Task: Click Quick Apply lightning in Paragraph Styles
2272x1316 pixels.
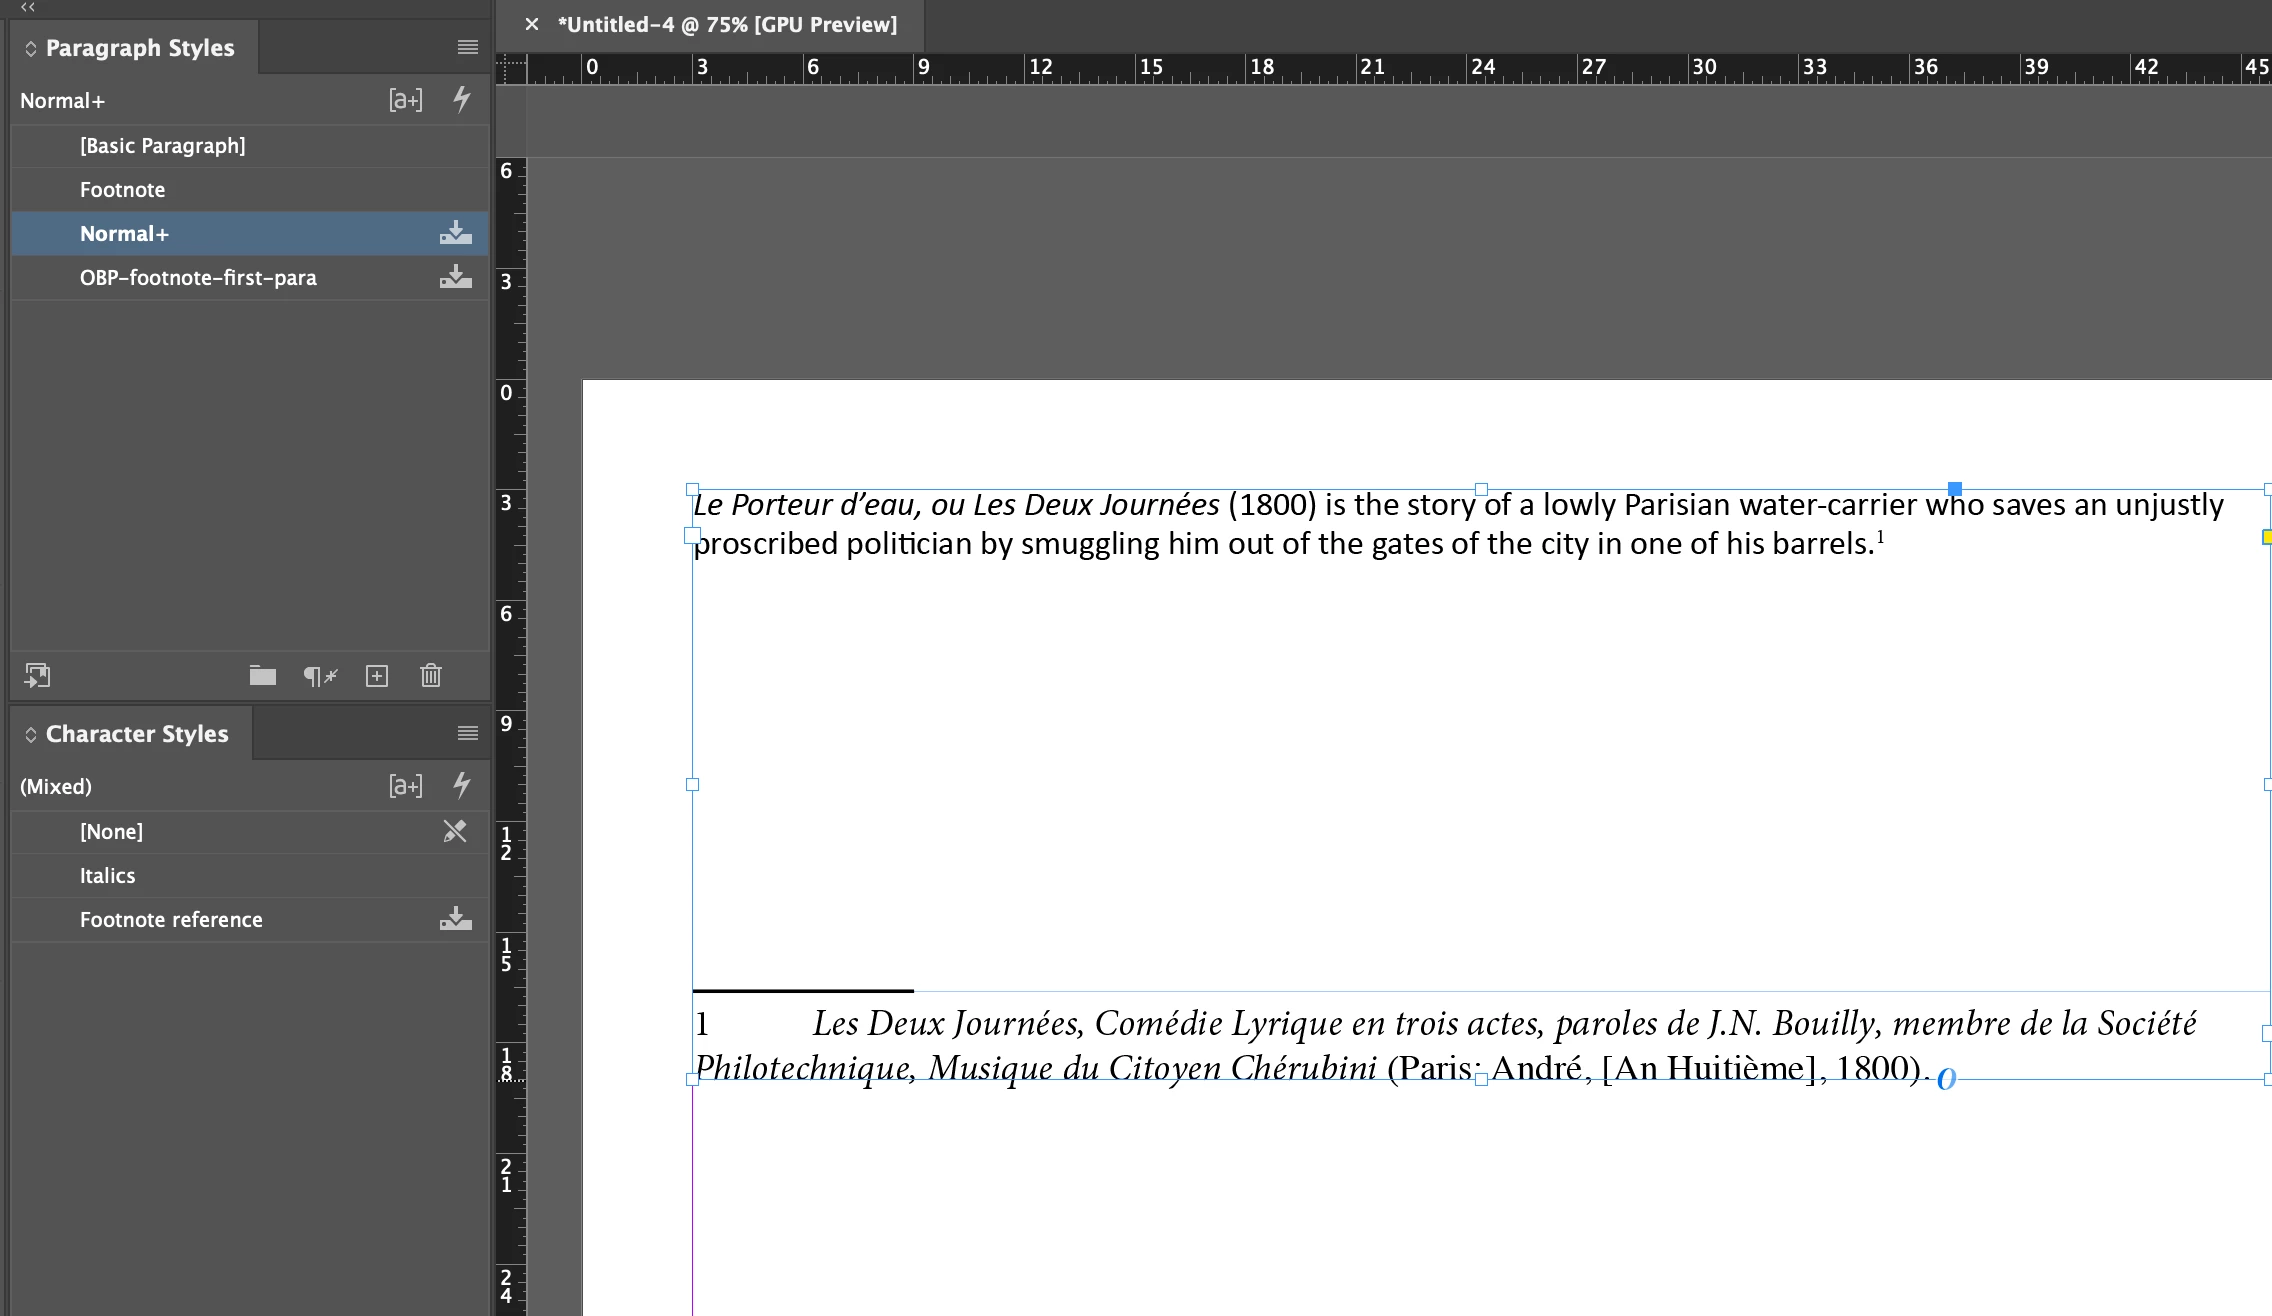Action: tap(461, 99)
